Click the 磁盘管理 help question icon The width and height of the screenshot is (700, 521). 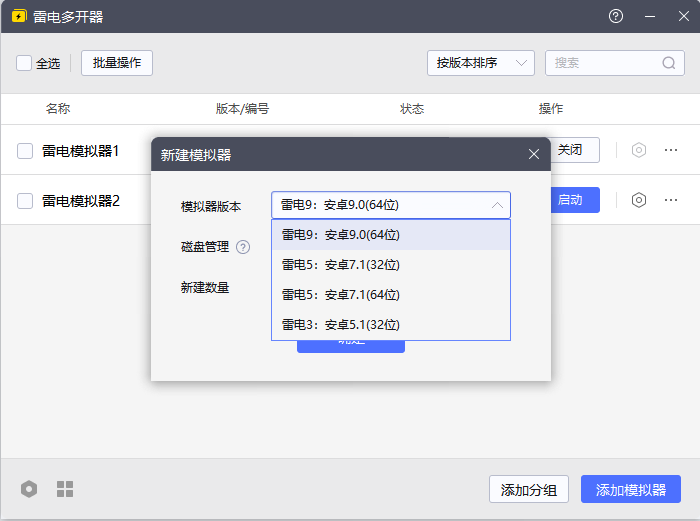(x=243, y=247)
